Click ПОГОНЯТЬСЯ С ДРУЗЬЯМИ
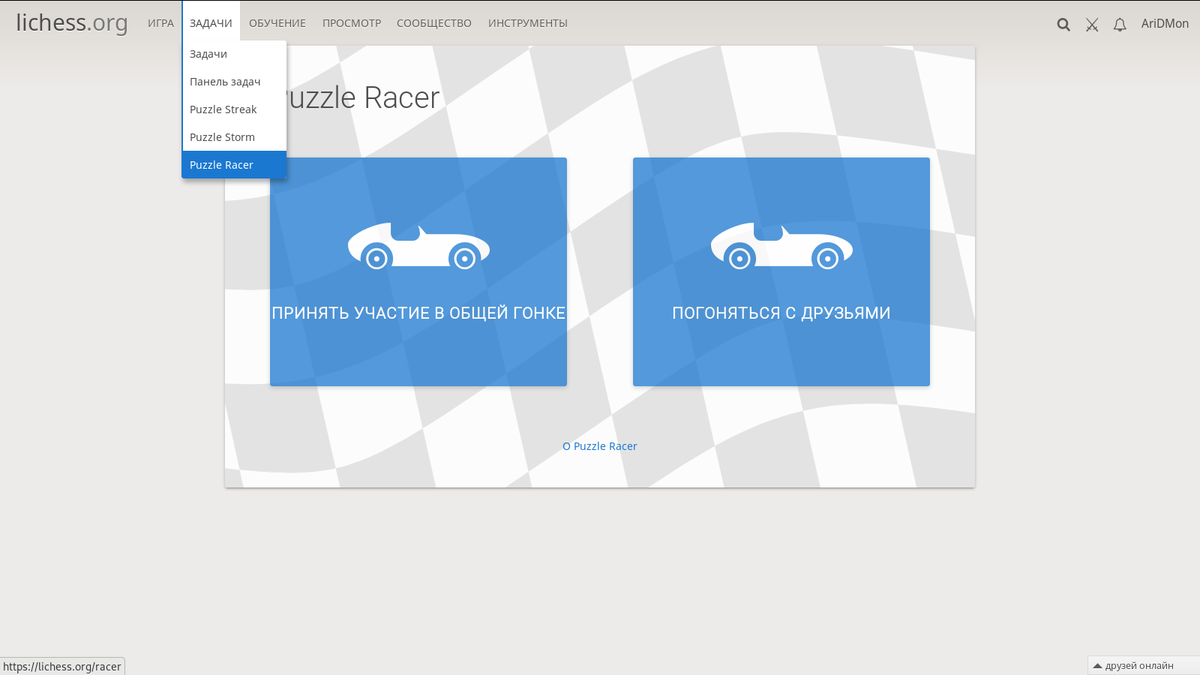 781,272
